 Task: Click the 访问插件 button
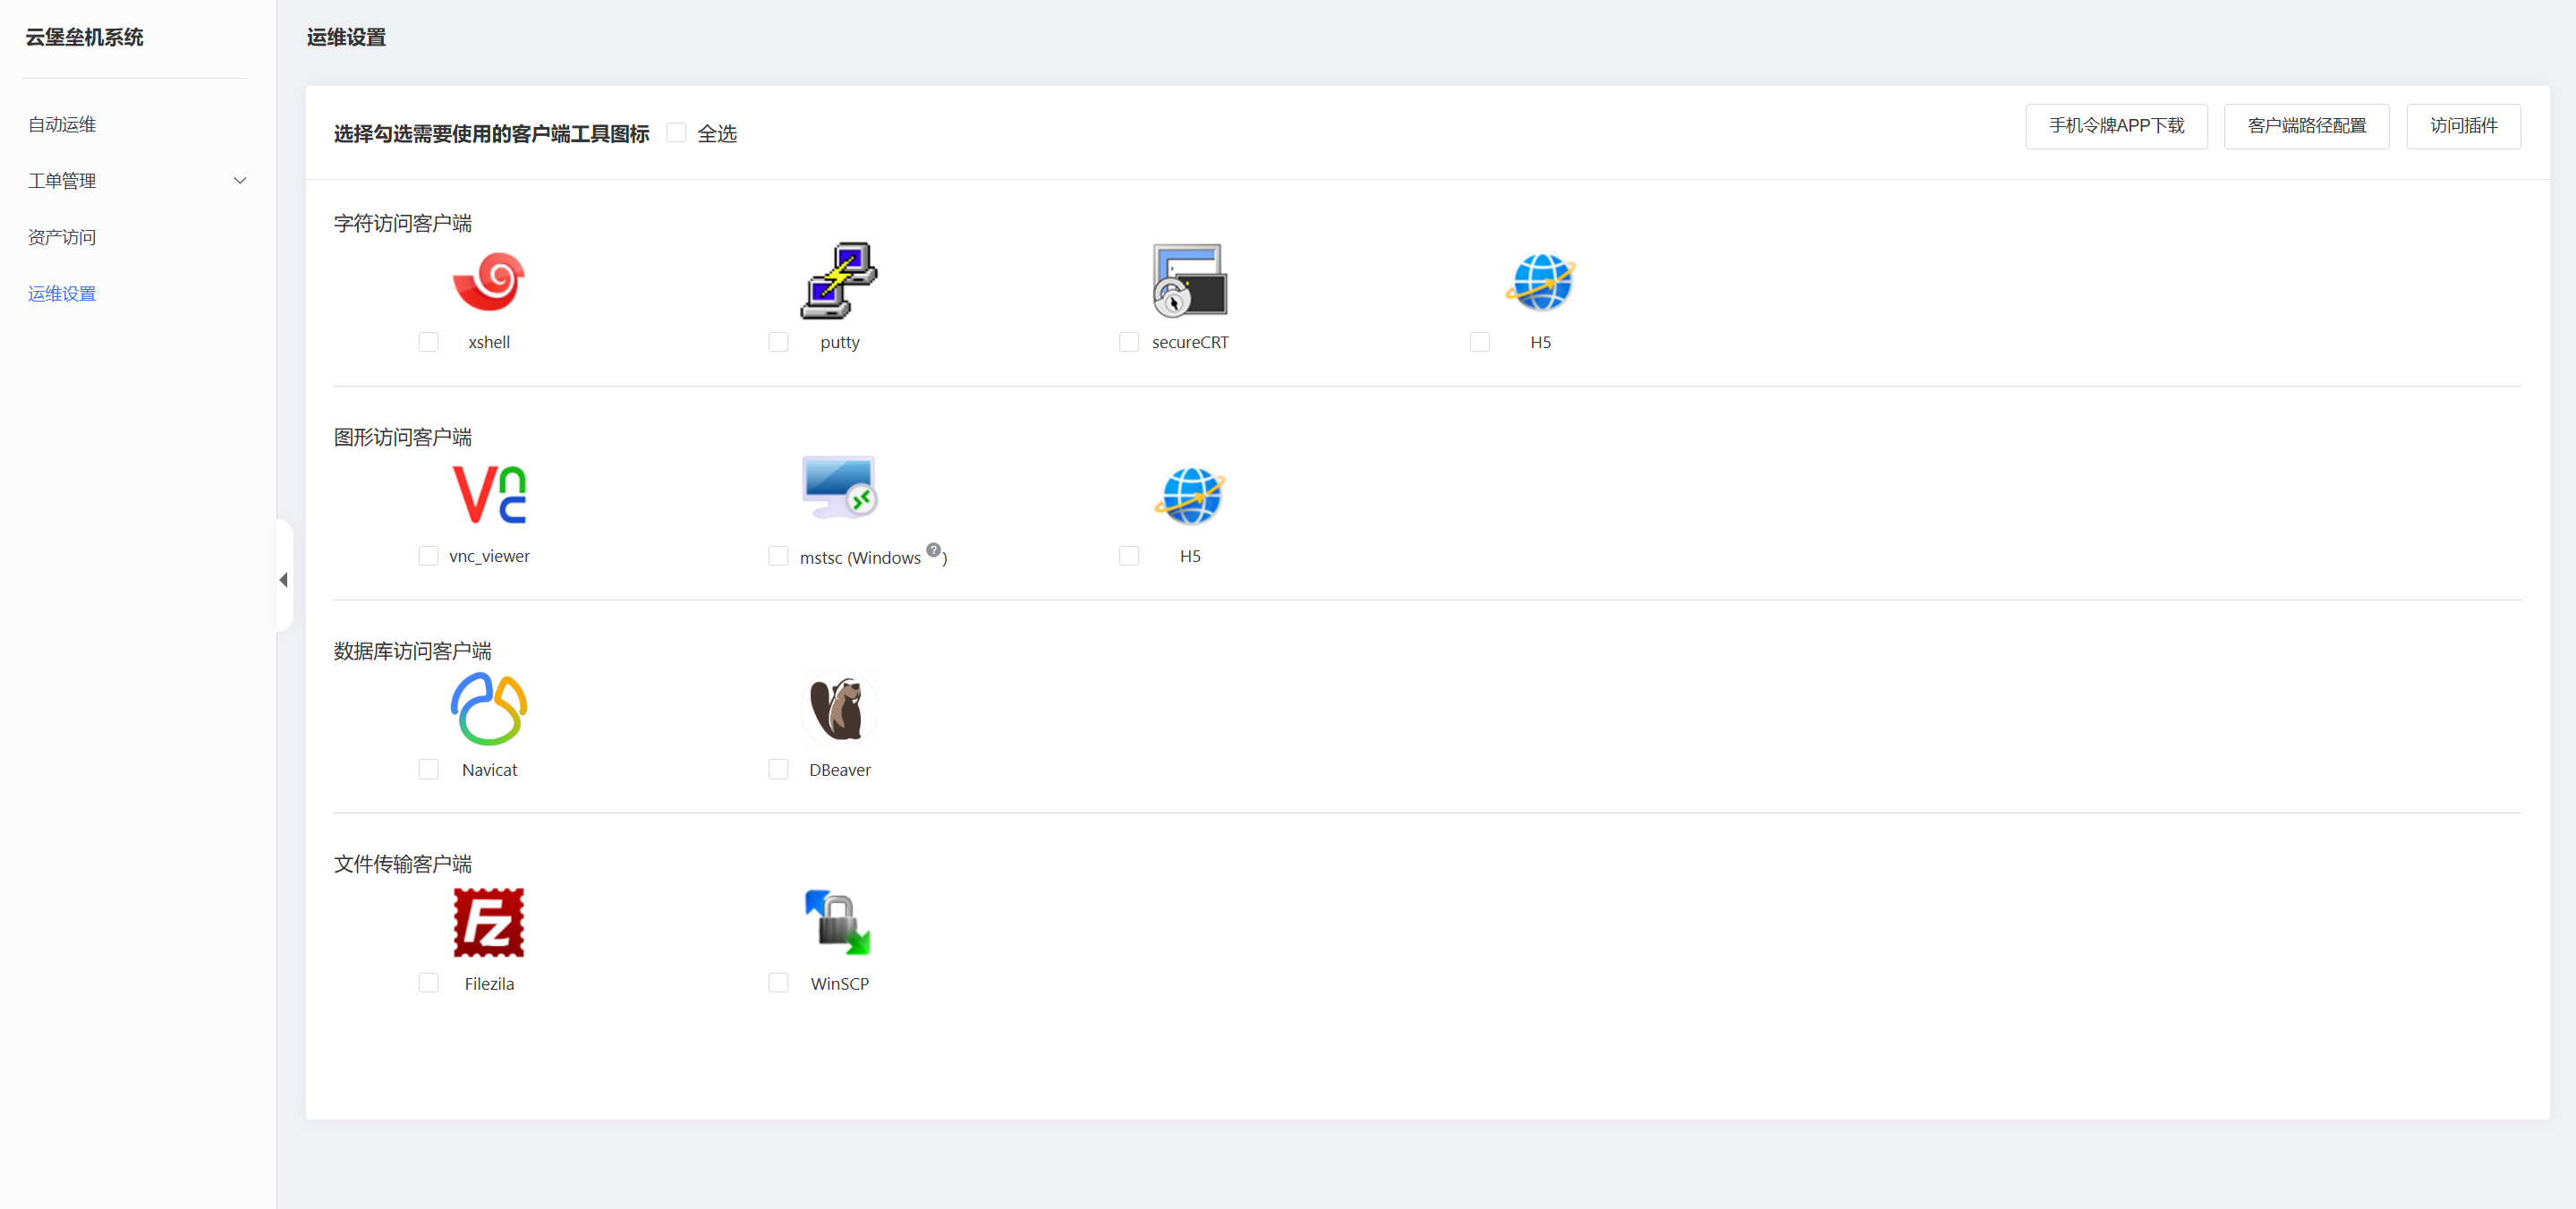coord(2463,126)
